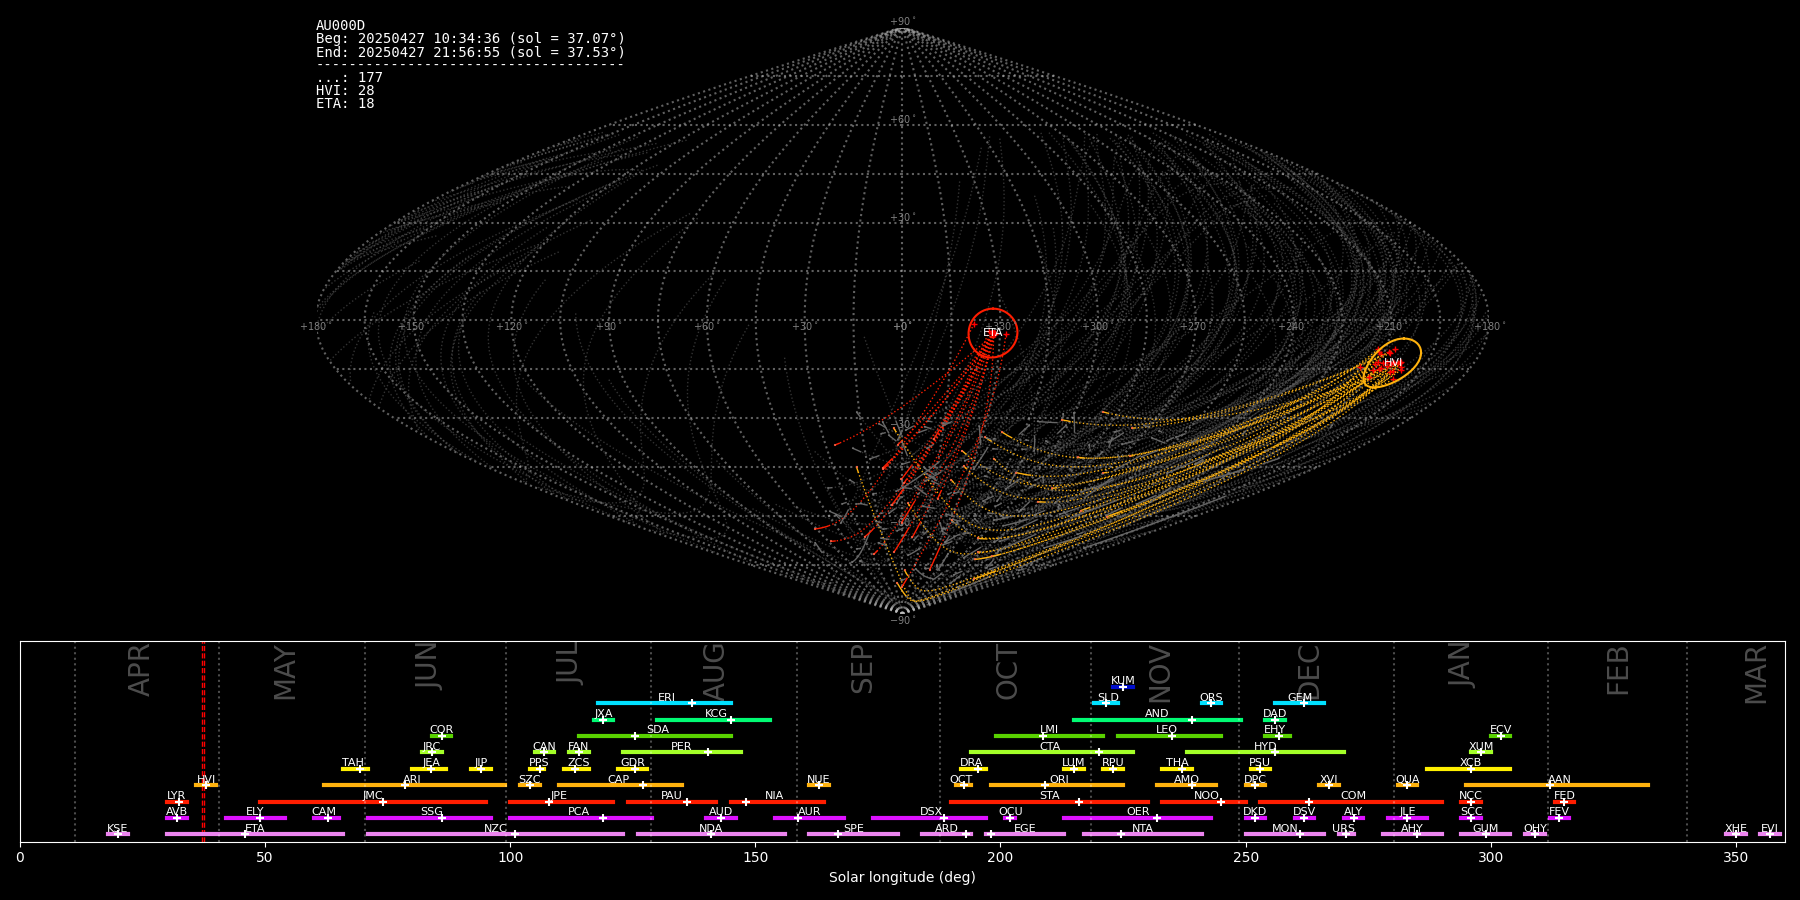Select the JMC shower bar in the timeline
This screenshot has height=900, width=1800.
[373, 801]
